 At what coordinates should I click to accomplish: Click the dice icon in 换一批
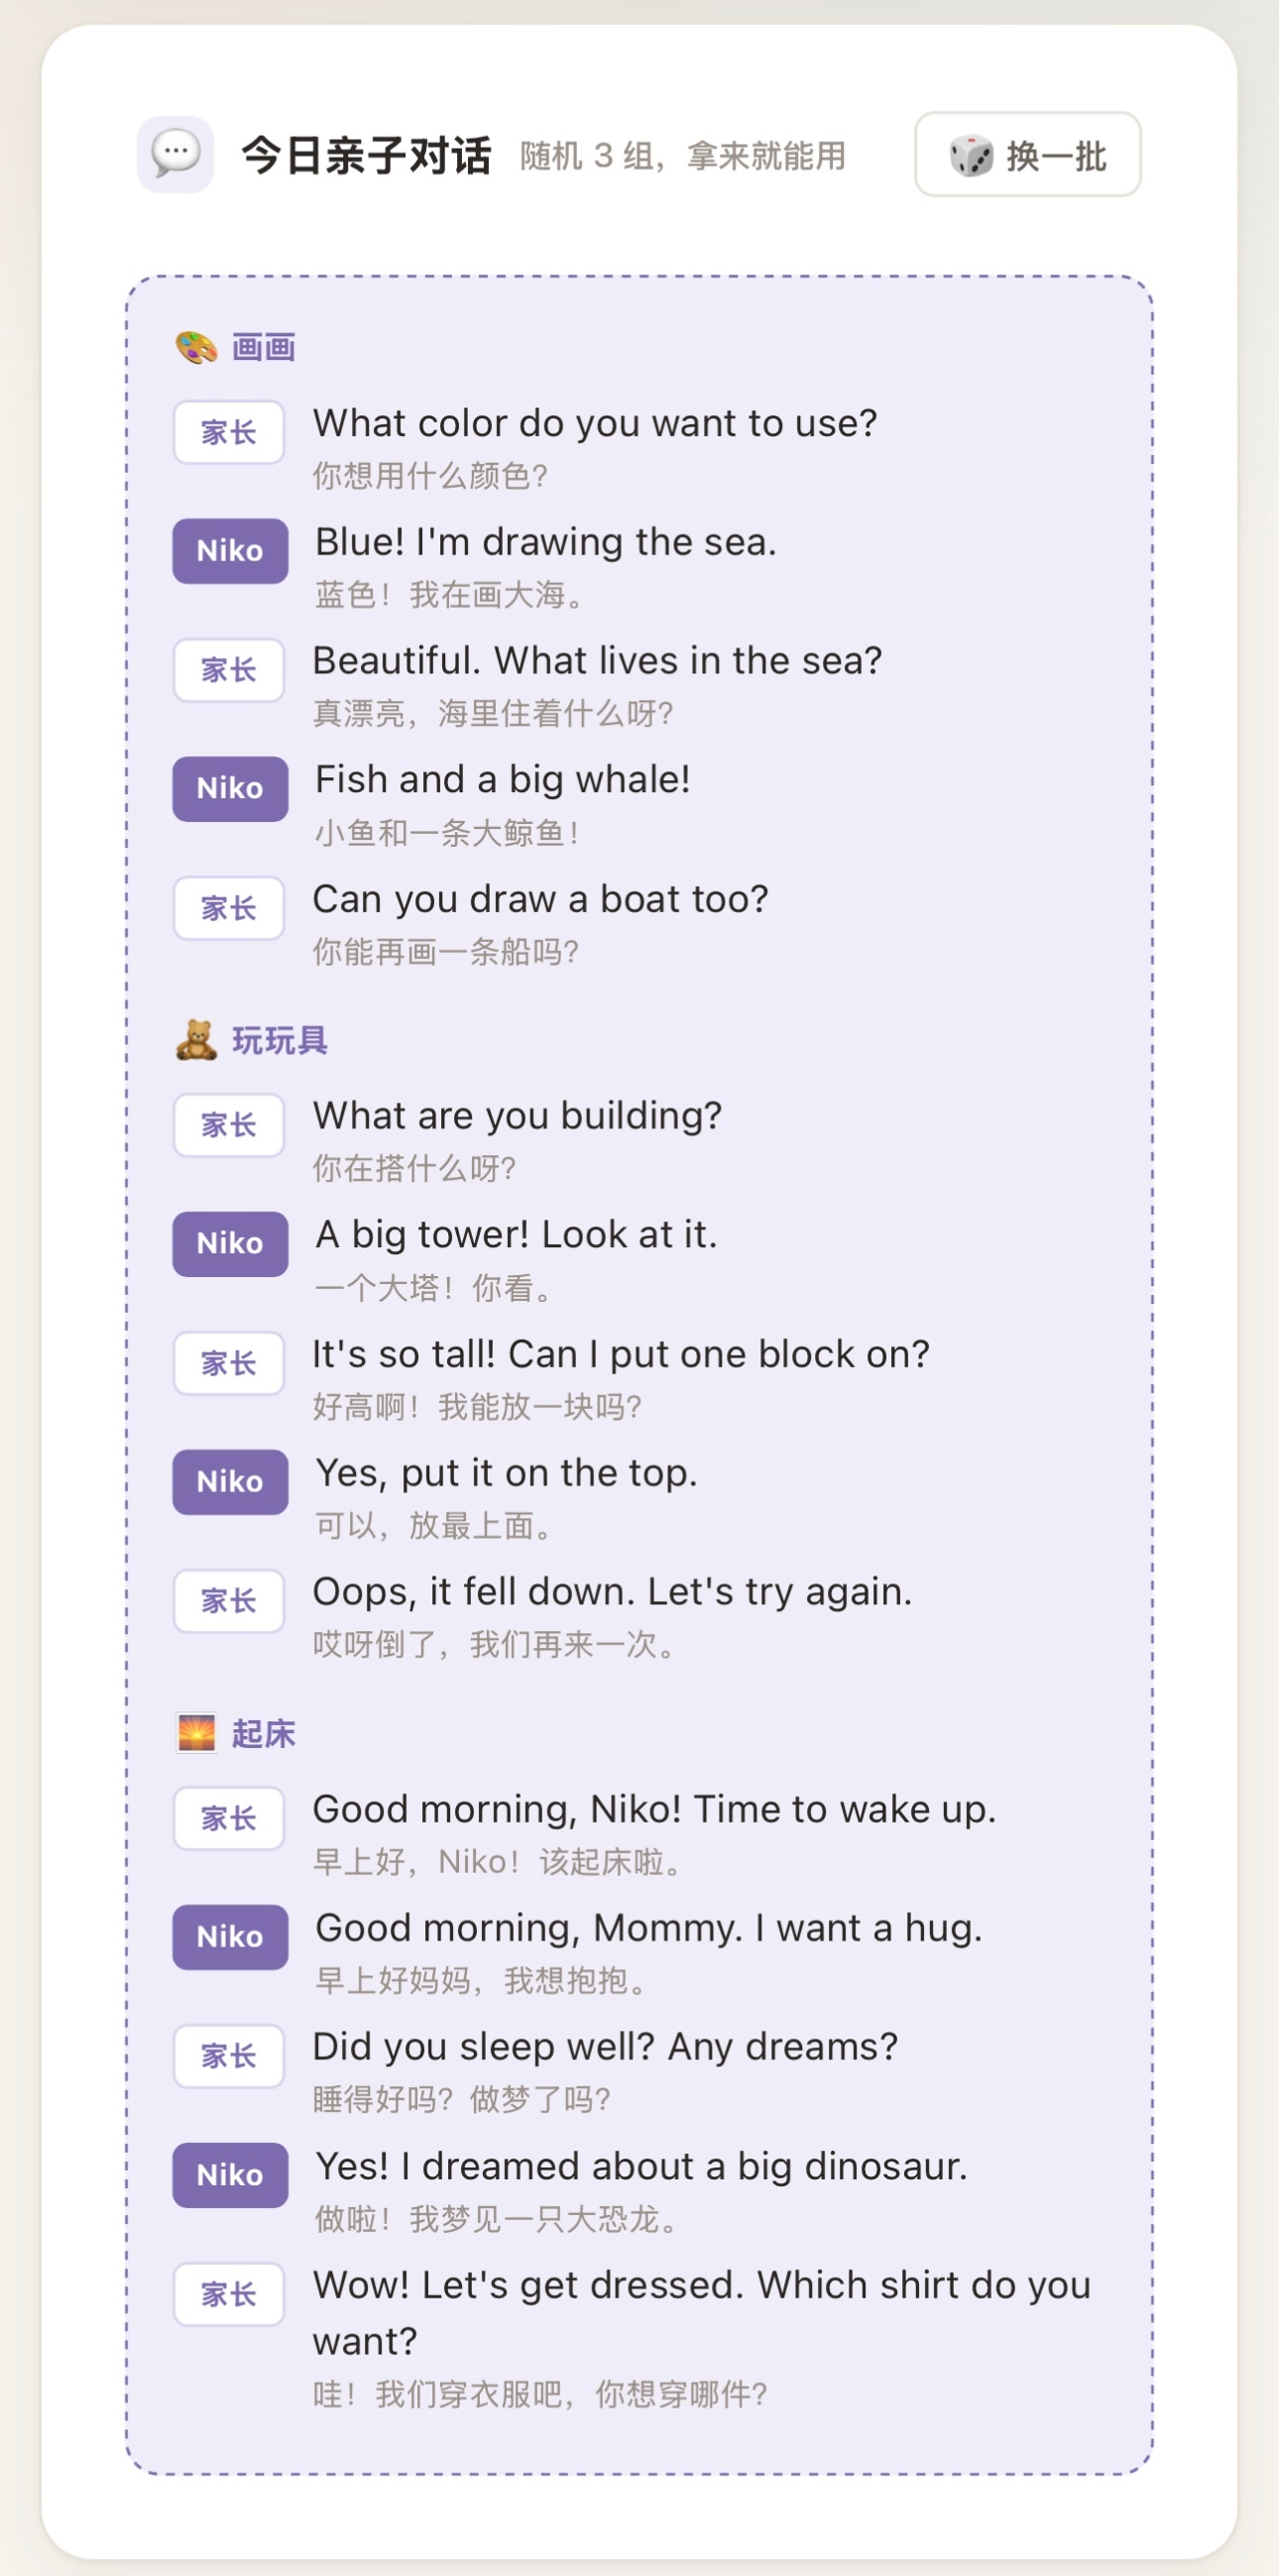click(970, 156)
